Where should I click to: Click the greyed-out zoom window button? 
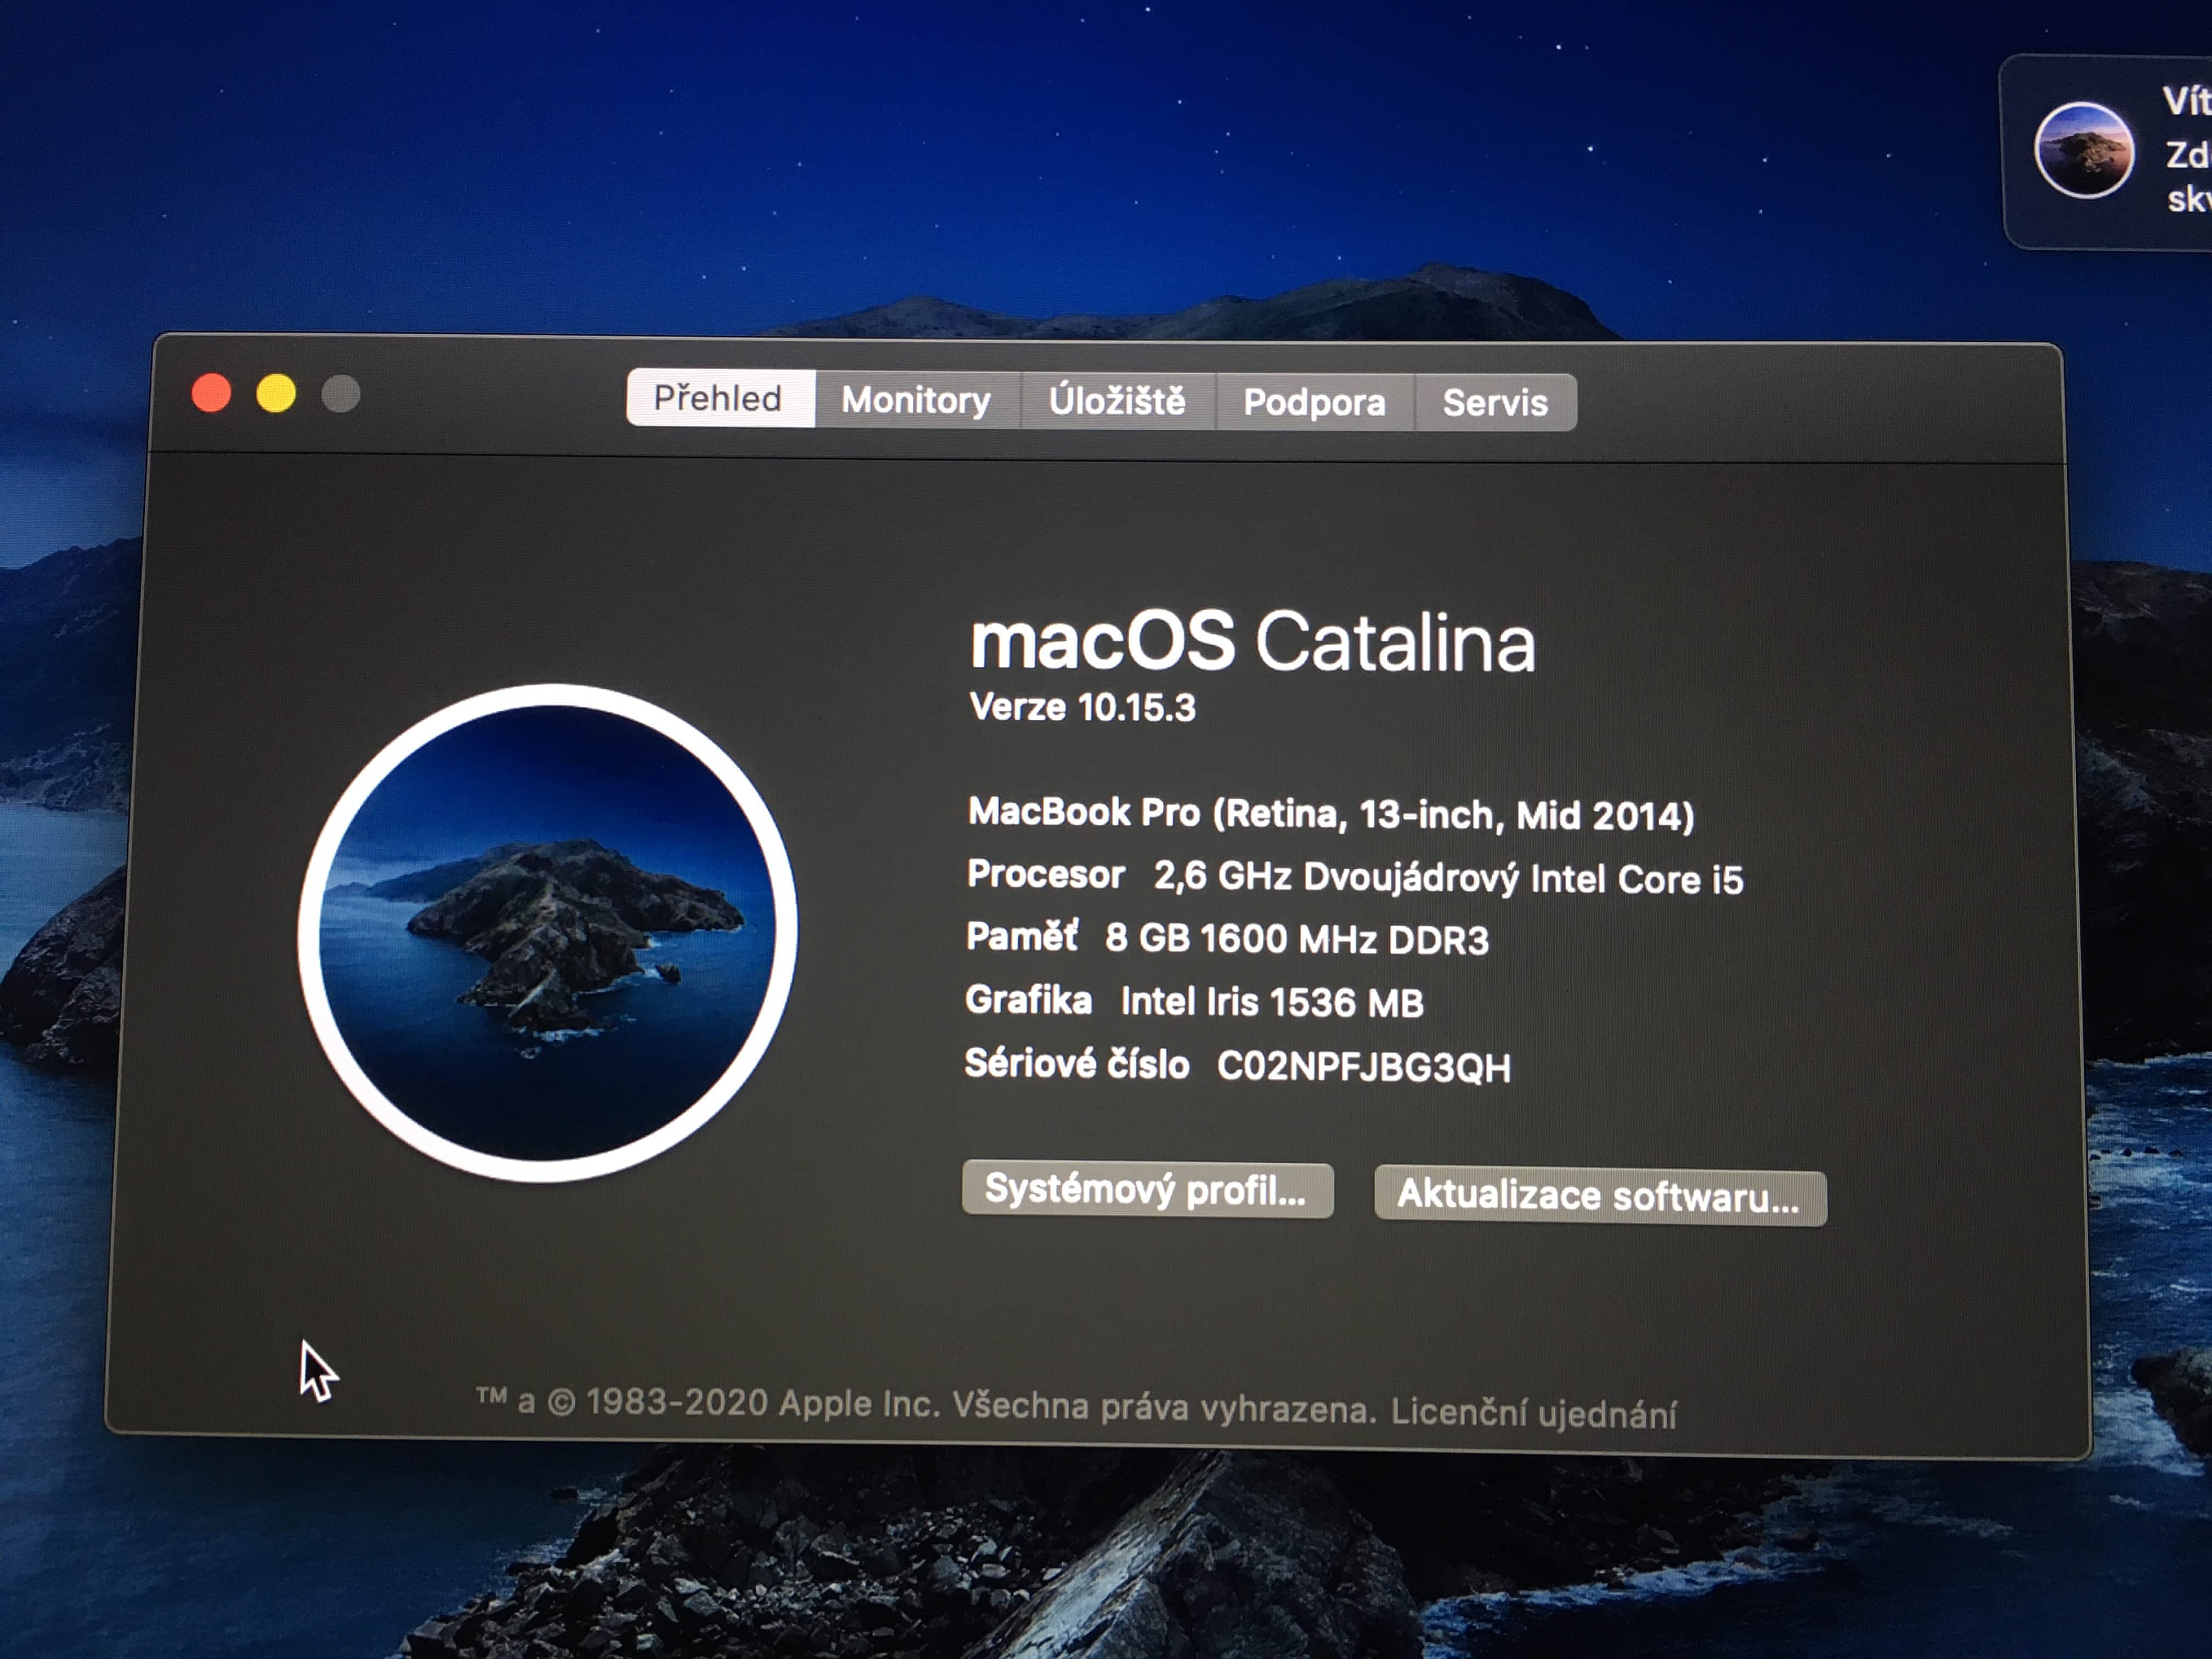point(341,394)
